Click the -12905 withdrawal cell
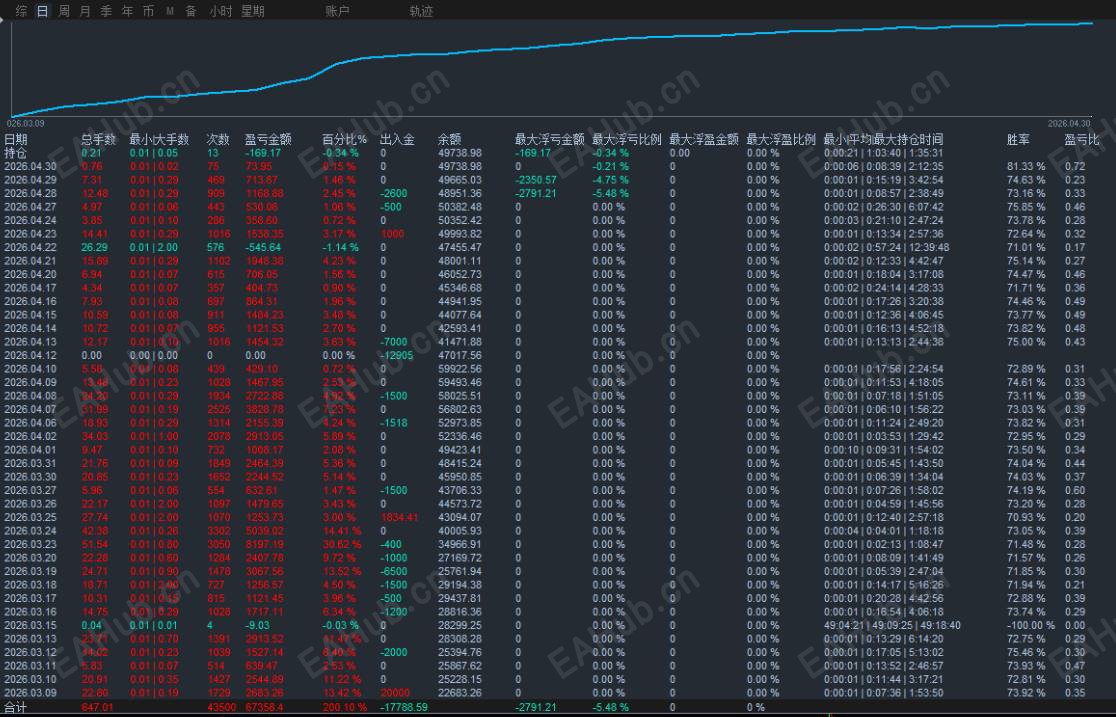 (x=396, y=355)
